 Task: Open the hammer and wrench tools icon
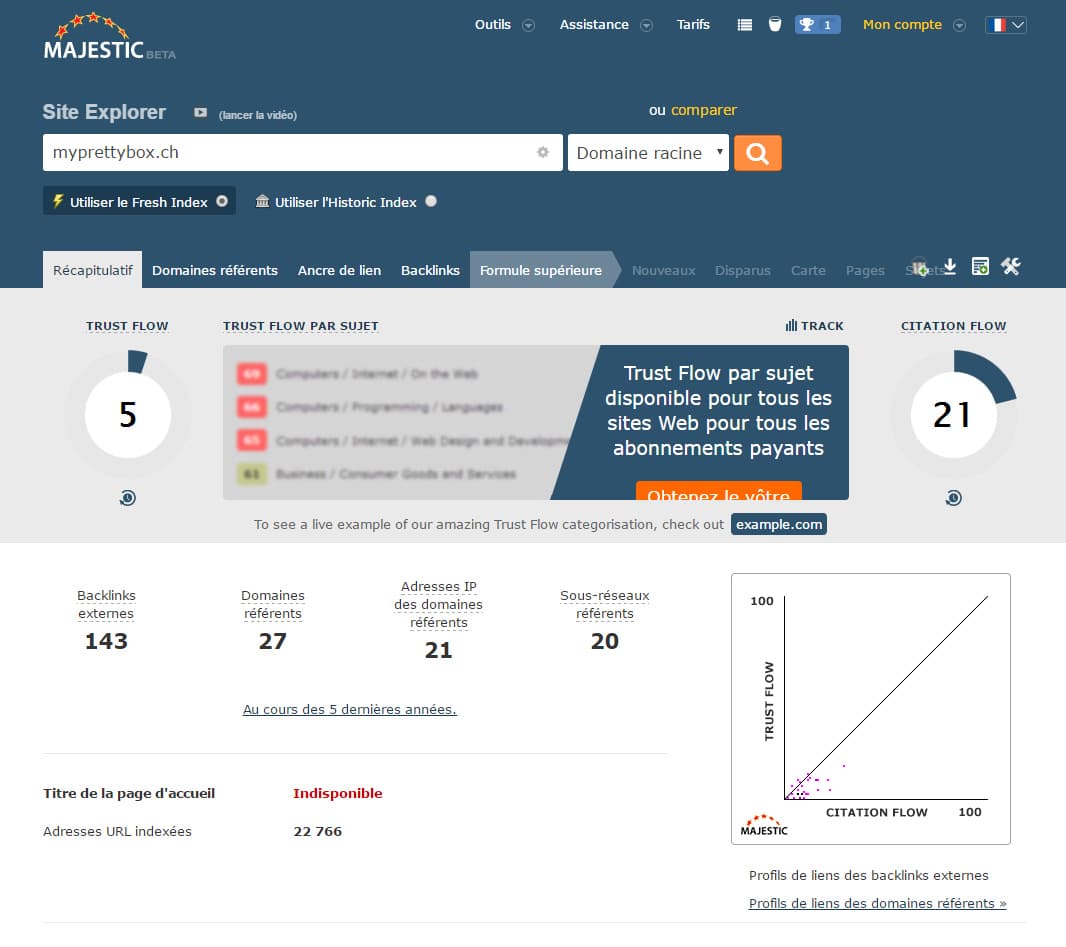click(x=1010, y=266)
